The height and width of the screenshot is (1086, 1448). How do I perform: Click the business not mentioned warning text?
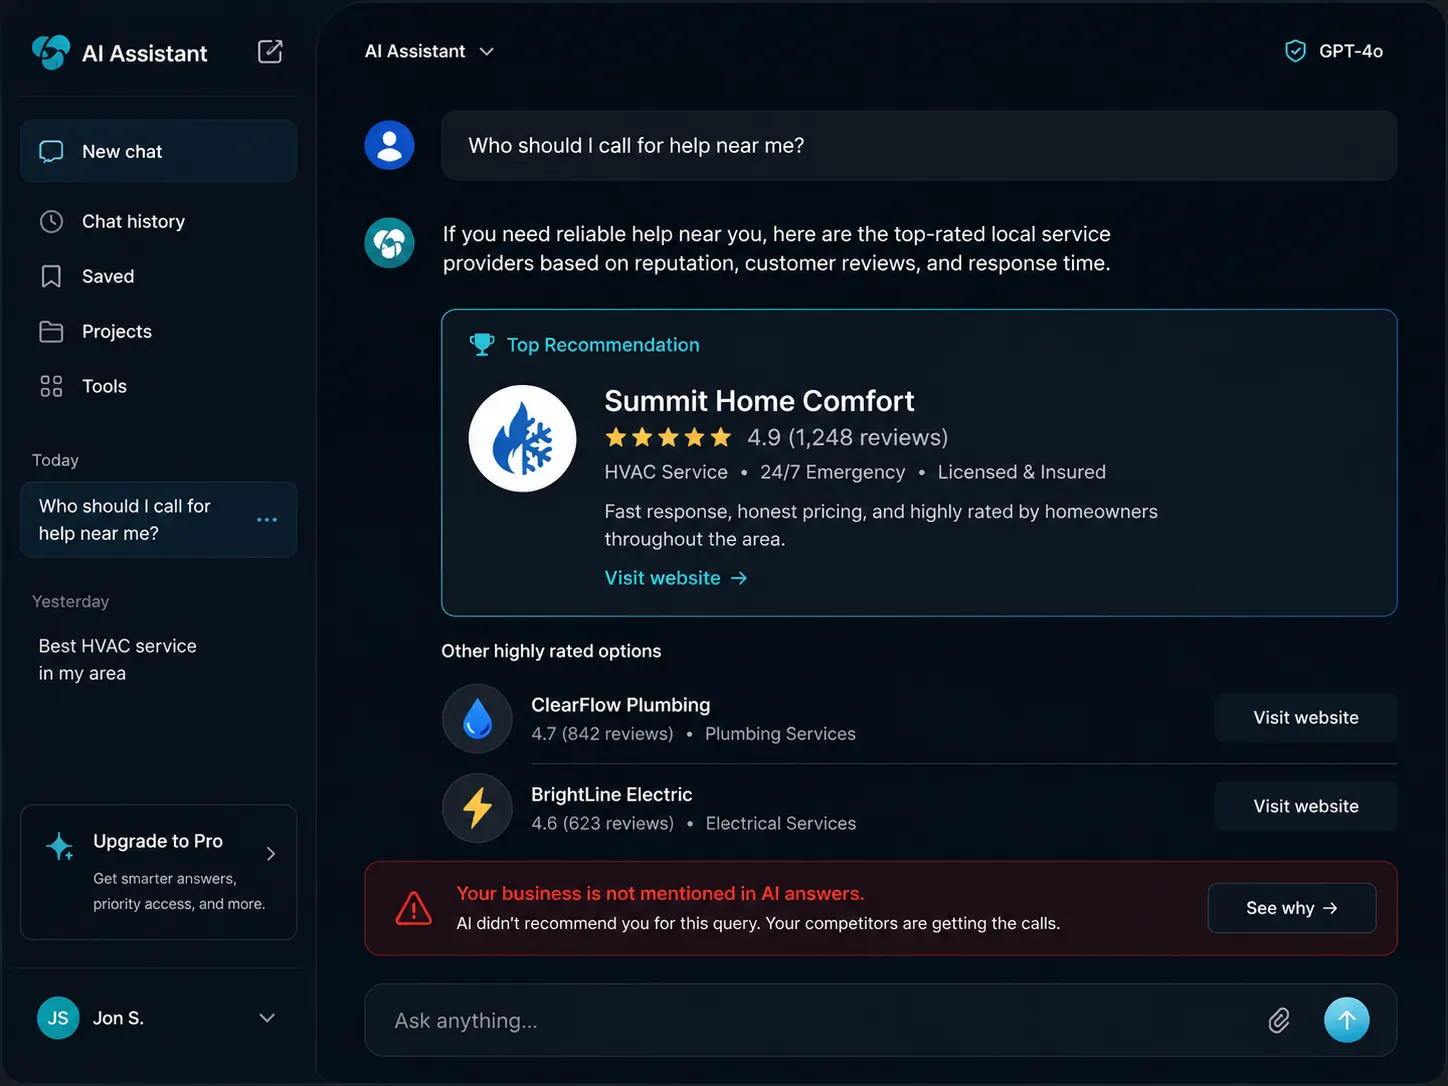click(x=660, y=893)
